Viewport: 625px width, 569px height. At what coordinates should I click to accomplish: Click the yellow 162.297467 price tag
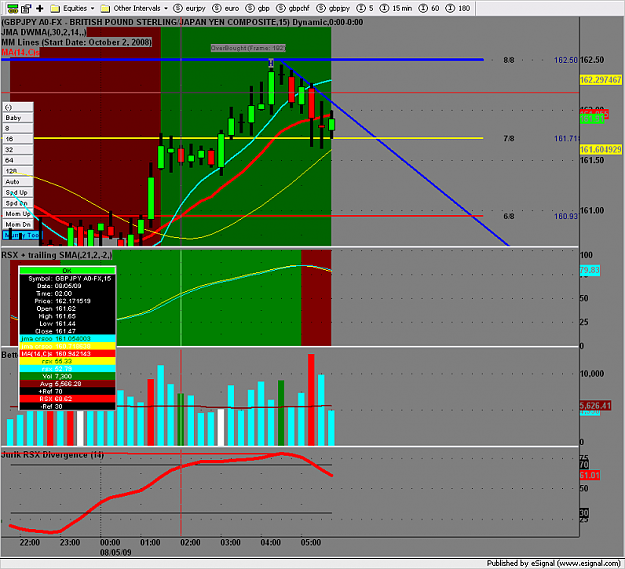(601, 80)
